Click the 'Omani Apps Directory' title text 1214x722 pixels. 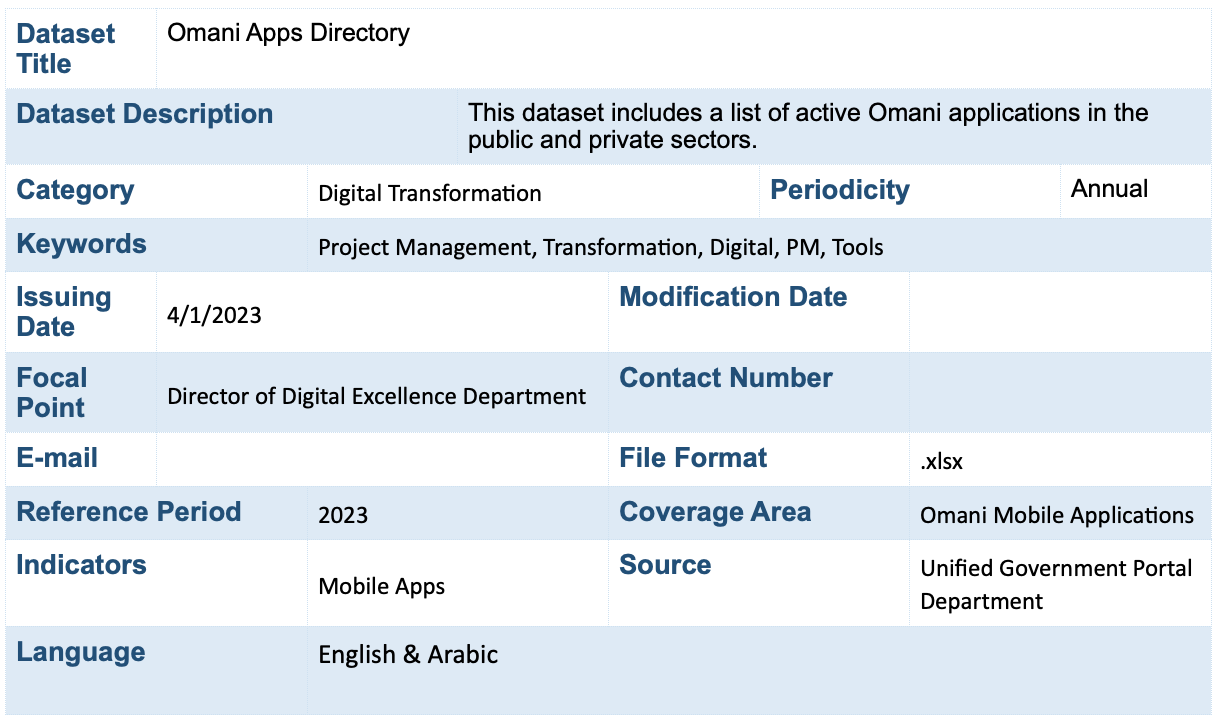coord(288,33)
